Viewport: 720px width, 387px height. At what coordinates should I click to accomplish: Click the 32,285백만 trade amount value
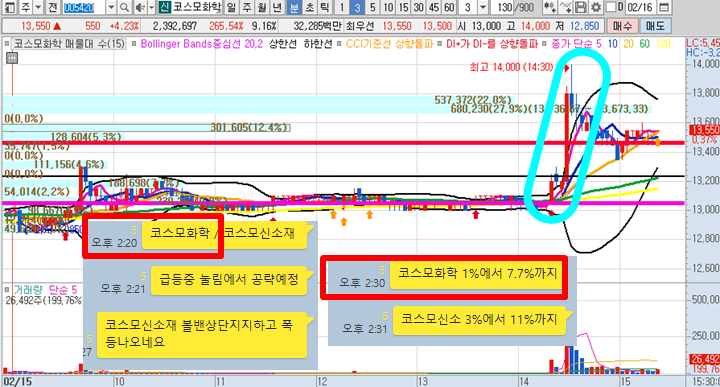[x=318, y=26]
